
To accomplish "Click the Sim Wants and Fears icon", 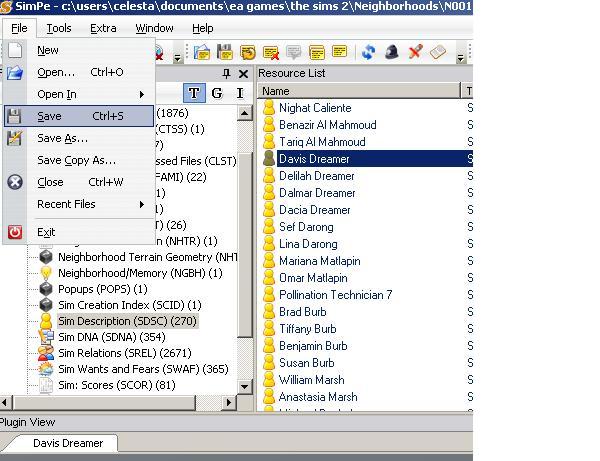I will [x=46, y=369].
